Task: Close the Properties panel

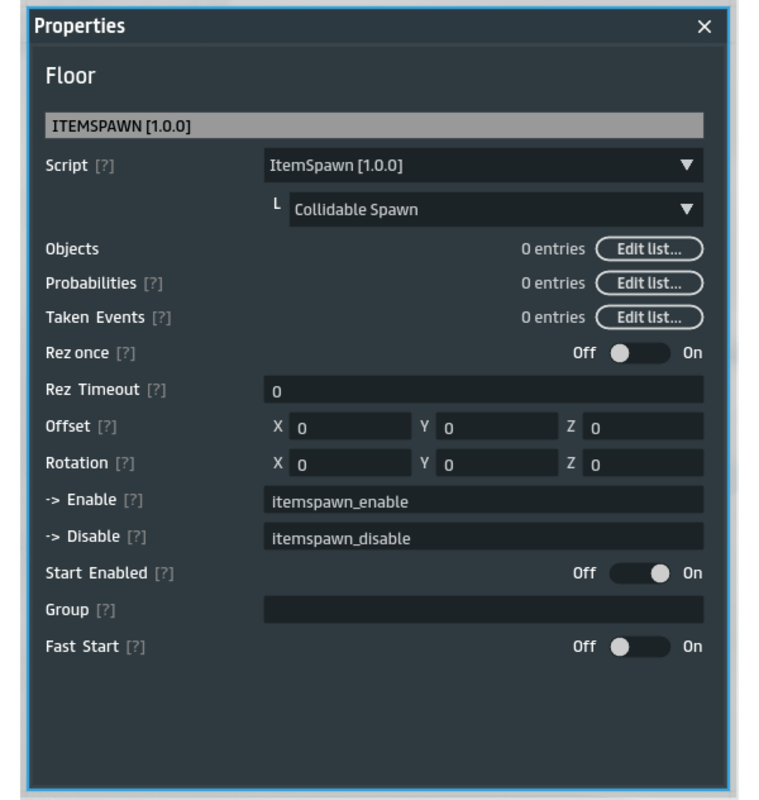Action: click(705, 27)
